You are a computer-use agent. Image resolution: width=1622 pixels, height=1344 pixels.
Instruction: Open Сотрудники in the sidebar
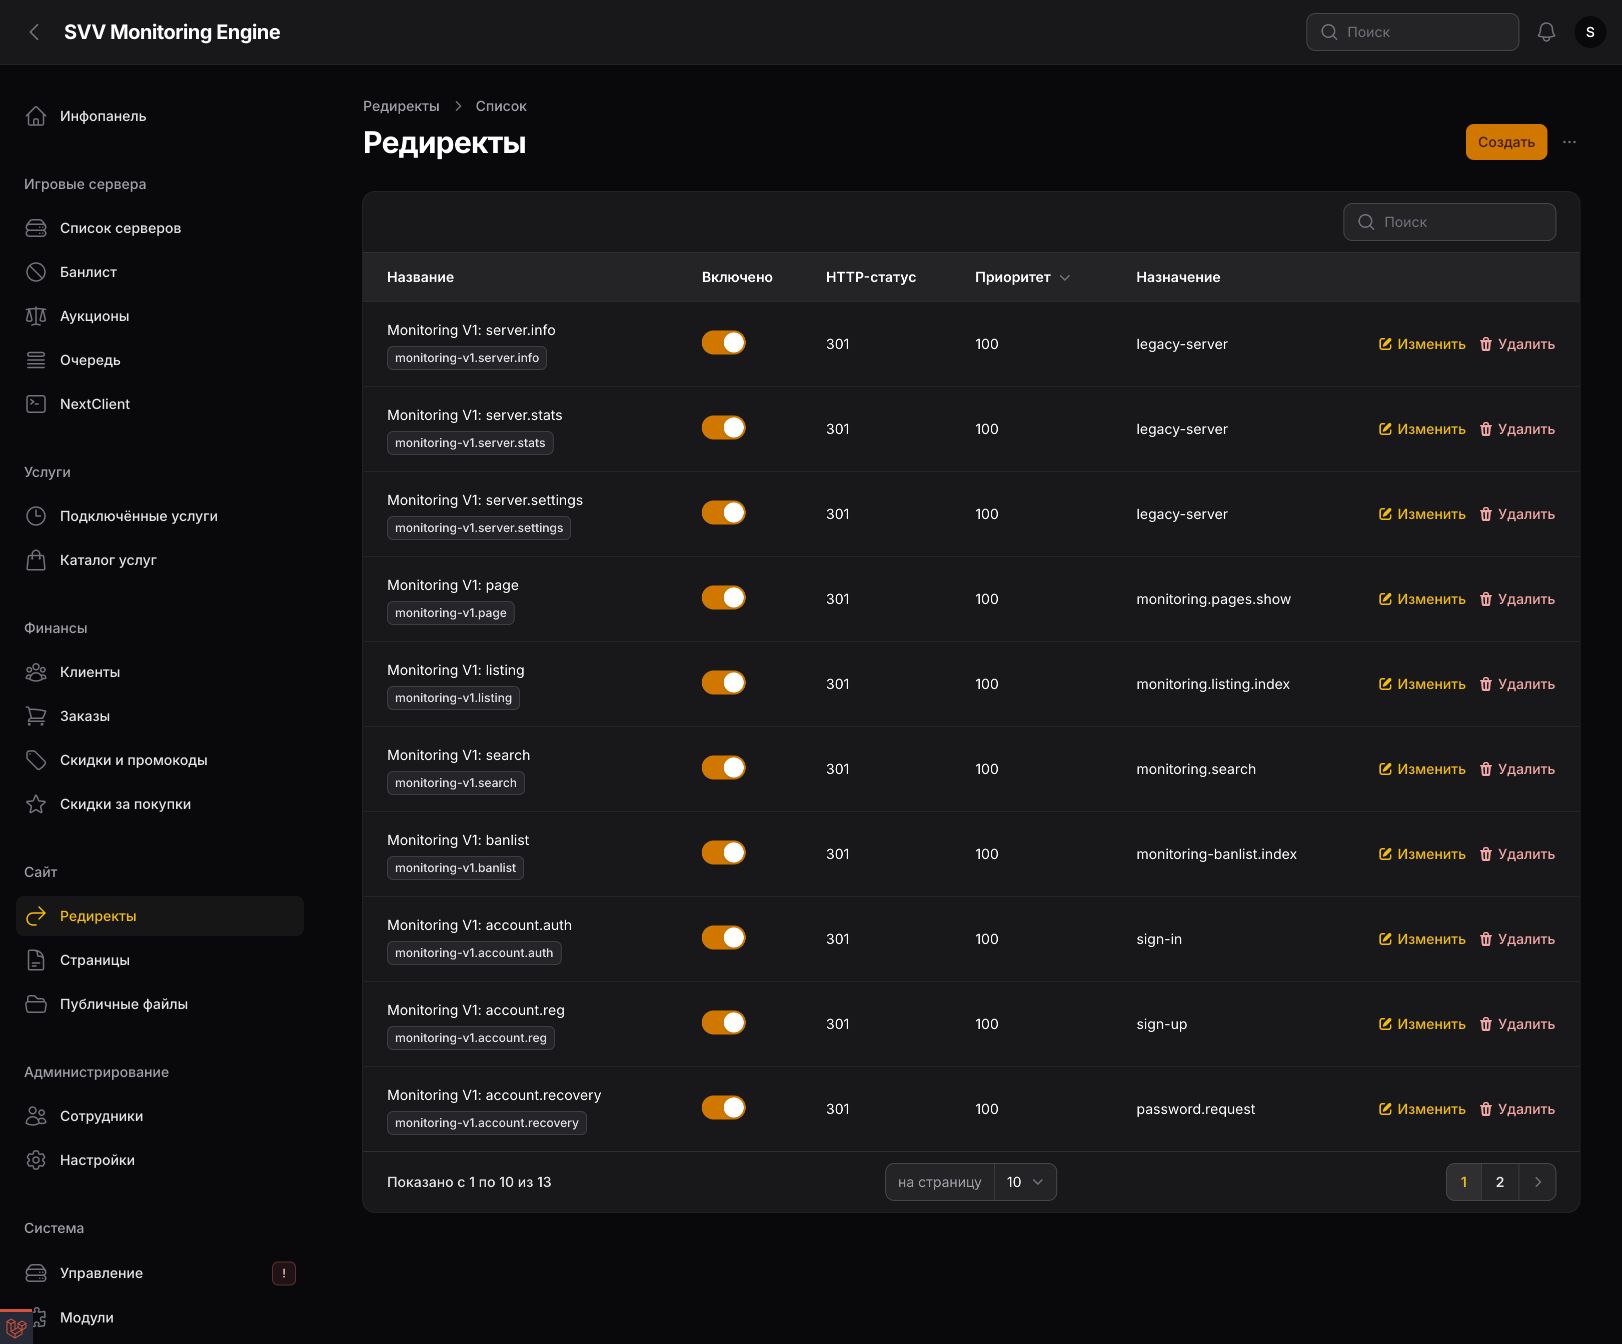160,1116
